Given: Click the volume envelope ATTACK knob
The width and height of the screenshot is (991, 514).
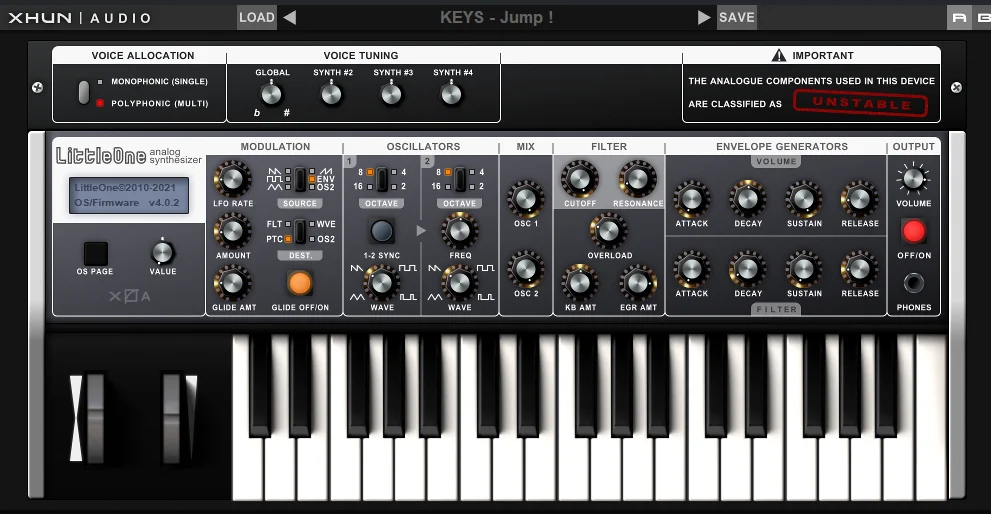Looking at the screenshot, I should [691, 199].
